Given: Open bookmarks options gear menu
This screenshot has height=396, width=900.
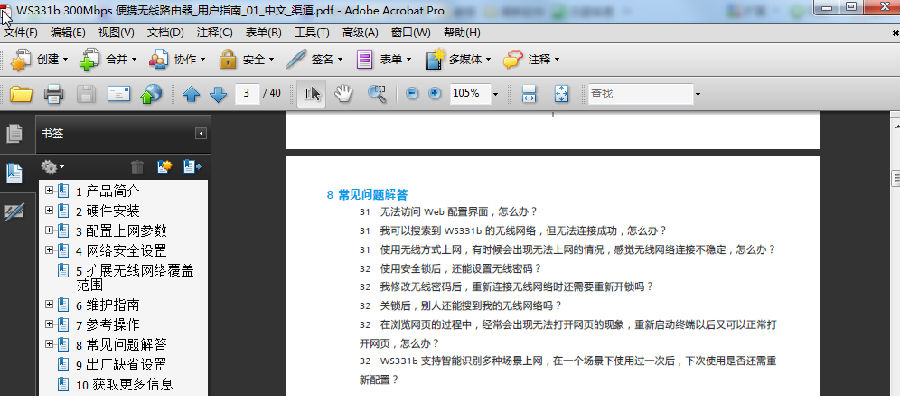Looking at the screenshot, I should pos(52,167).
